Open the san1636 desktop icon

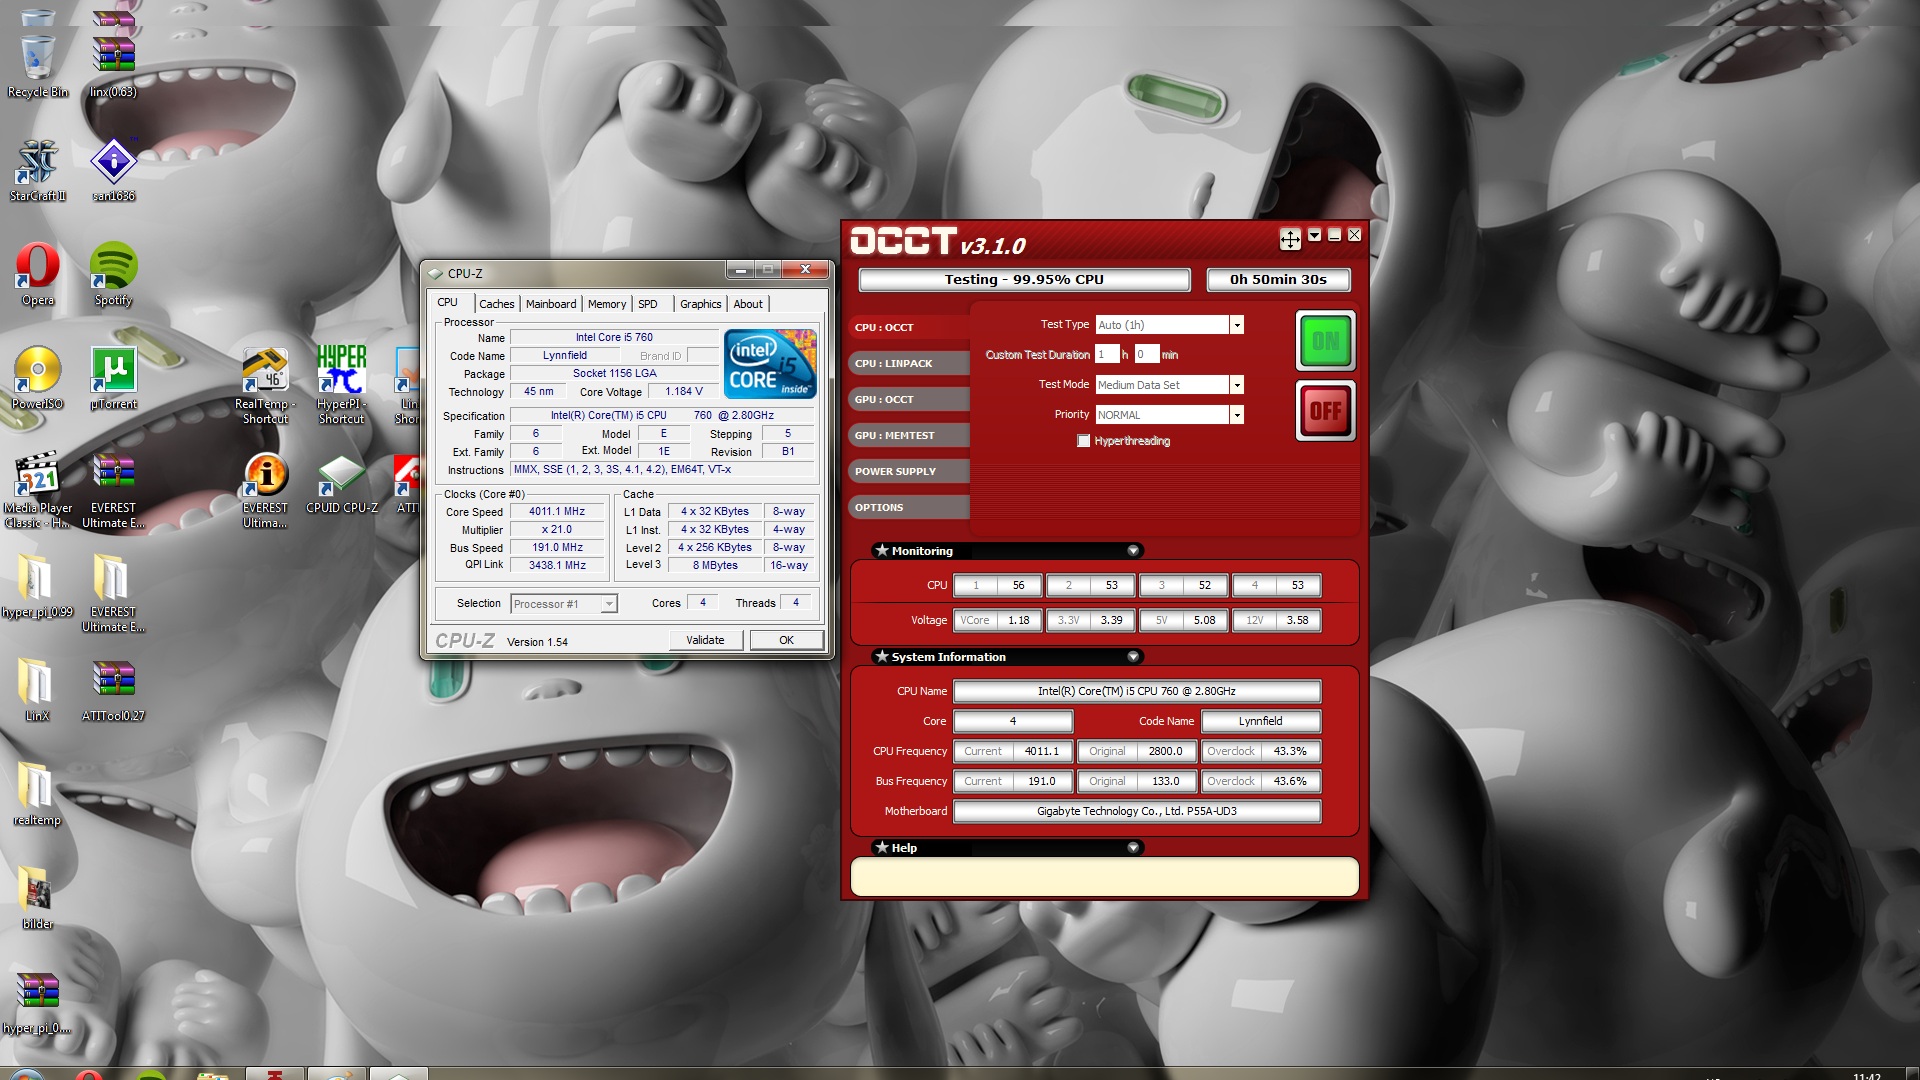(x=113, y=170)
